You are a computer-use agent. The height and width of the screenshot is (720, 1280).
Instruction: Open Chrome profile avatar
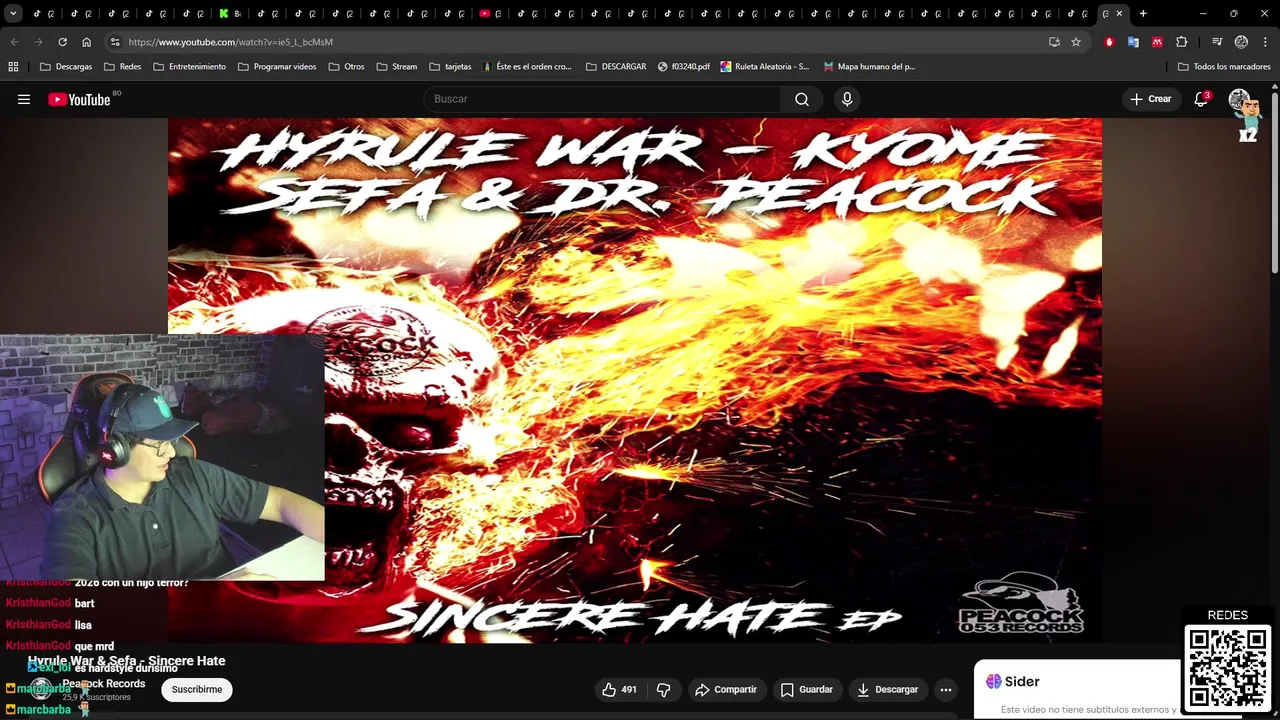click(x=1241, y=42)
